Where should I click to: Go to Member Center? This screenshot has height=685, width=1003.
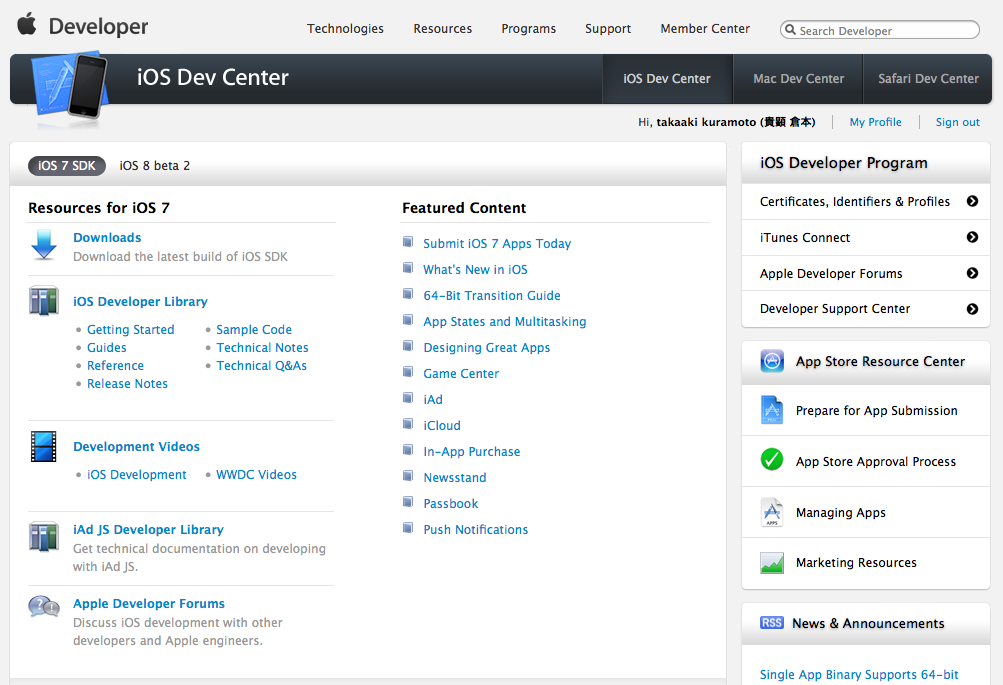coord(705,29)
